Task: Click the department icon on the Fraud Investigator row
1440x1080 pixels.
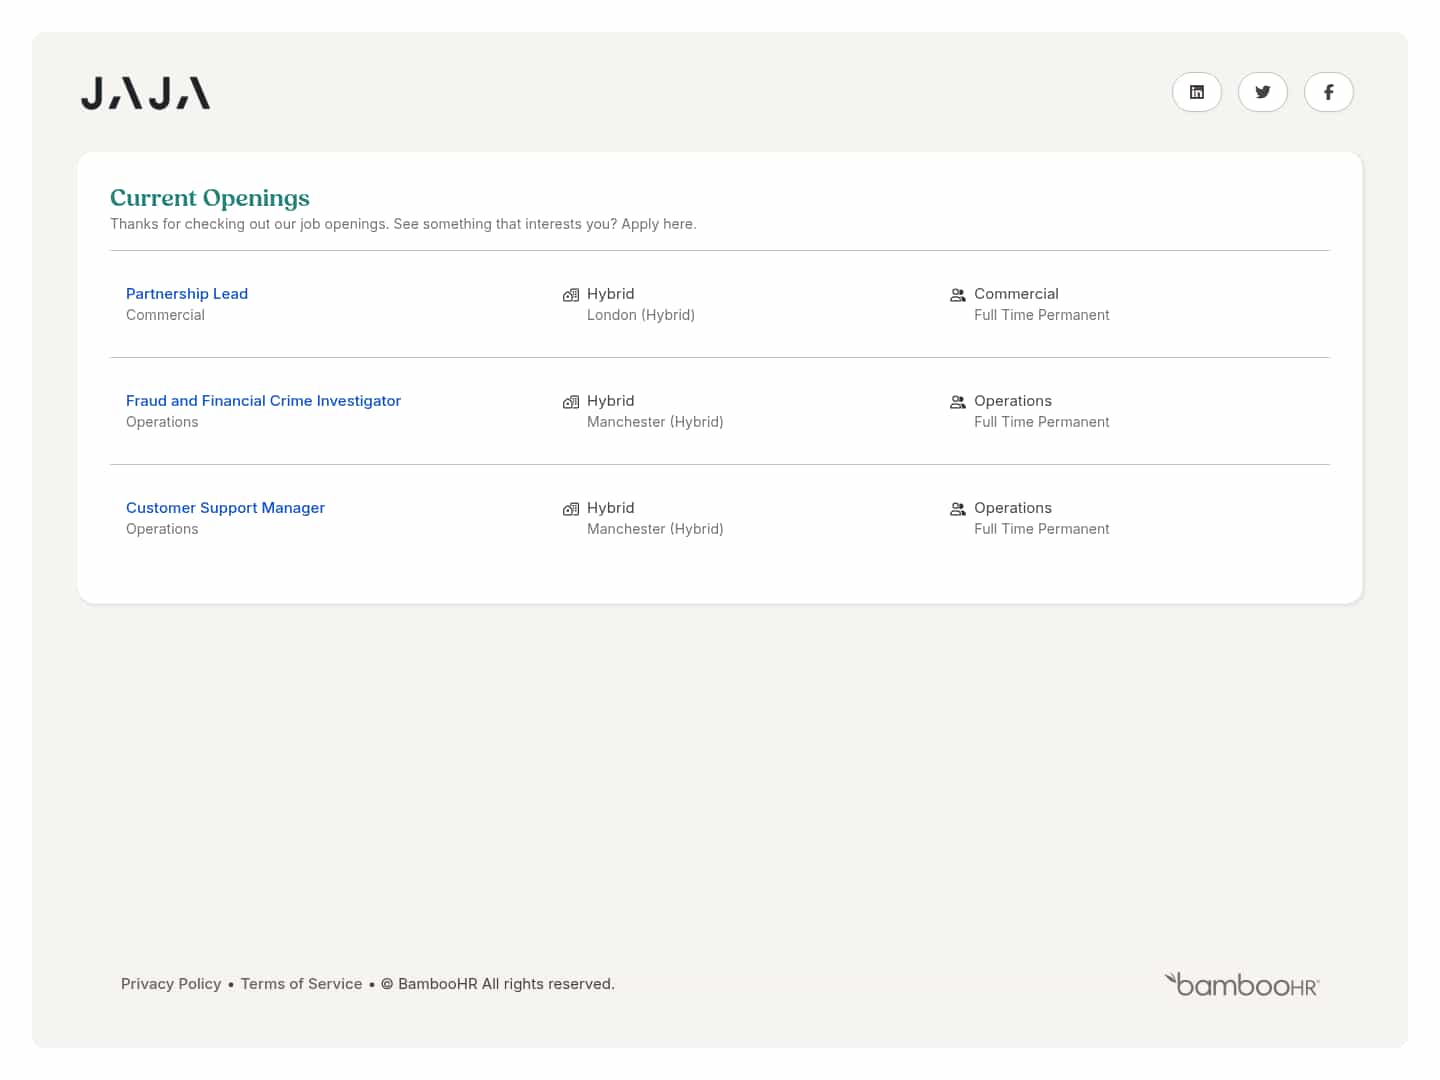Action: [957, 402]
